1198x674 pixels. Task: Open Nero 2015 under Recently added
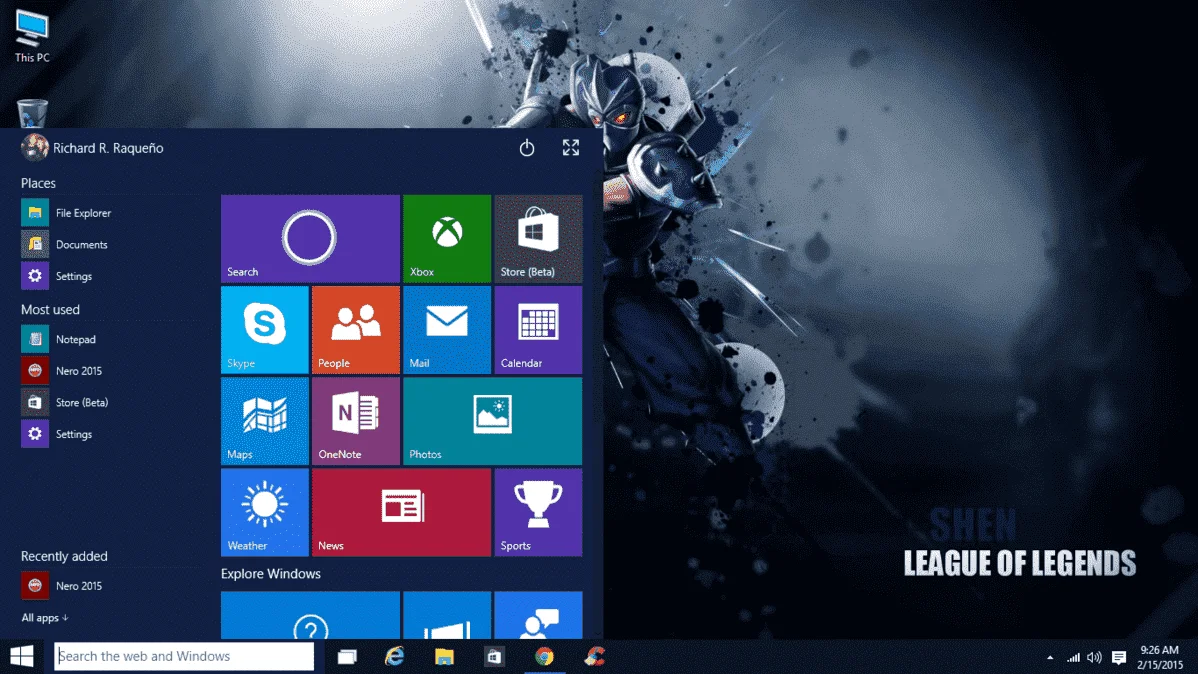click(x=62, y=586)
